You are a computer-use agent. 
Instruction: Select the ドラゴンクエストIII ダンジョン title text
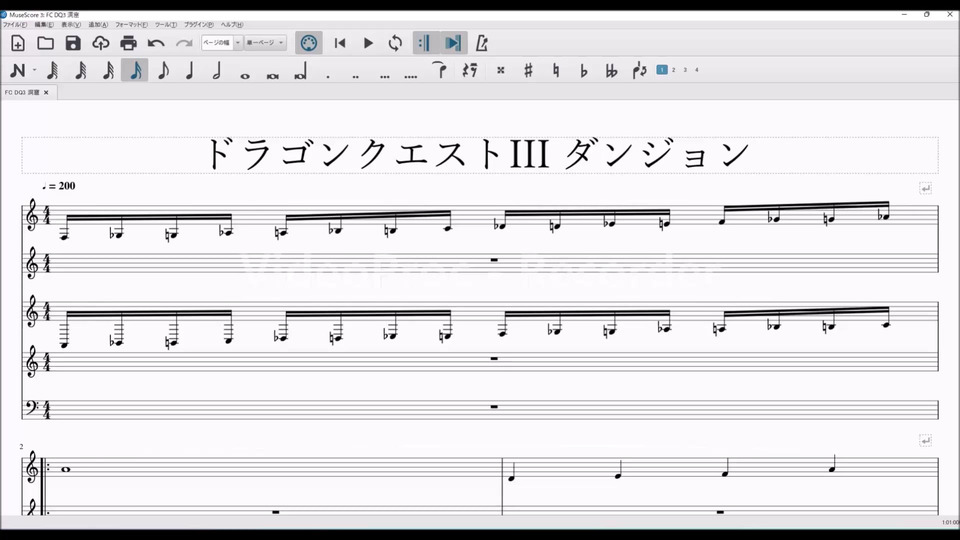[x=477, y=154]
